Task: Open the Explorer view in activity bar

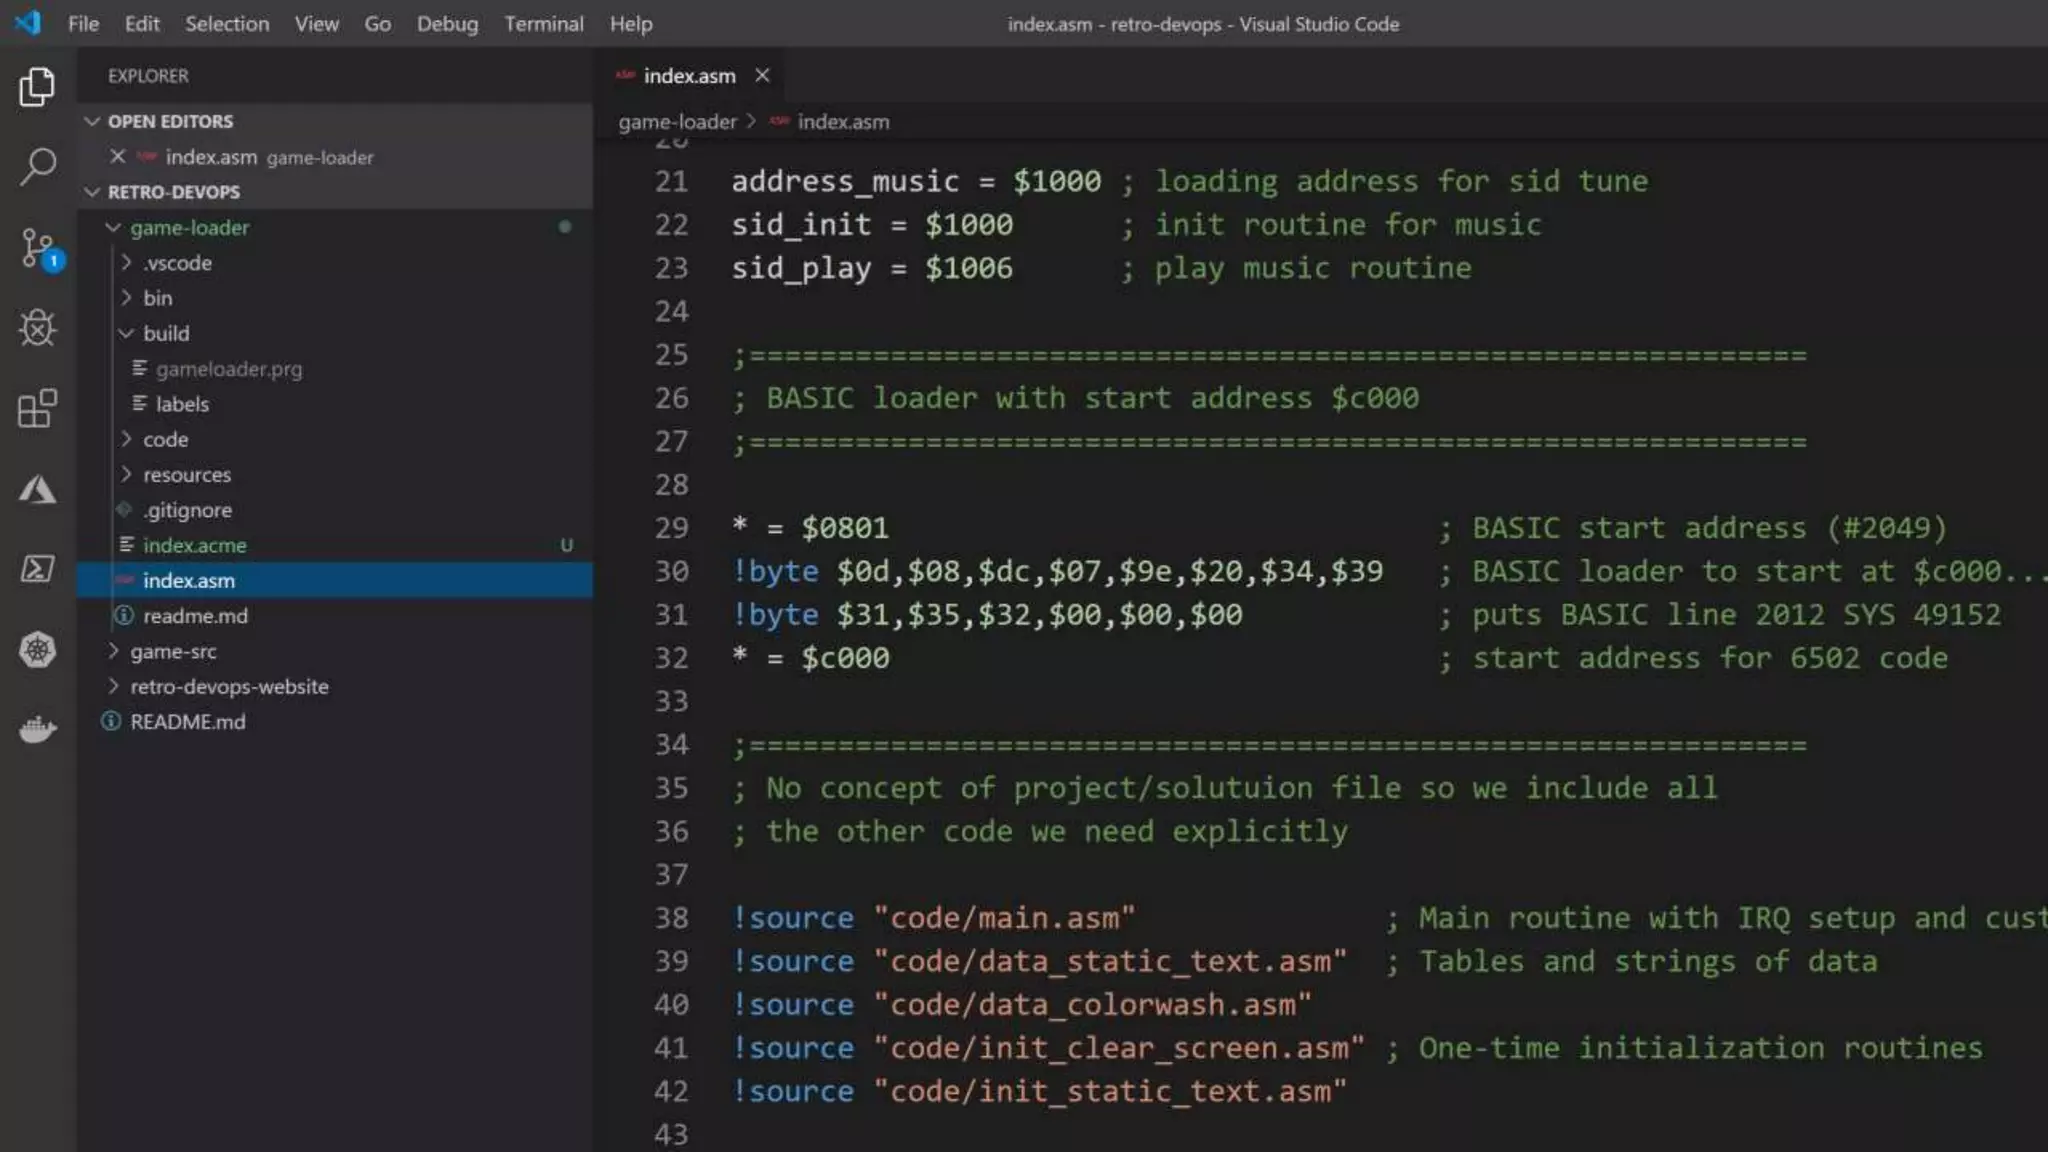Action: pyautogui.click(x=37, y=87)
